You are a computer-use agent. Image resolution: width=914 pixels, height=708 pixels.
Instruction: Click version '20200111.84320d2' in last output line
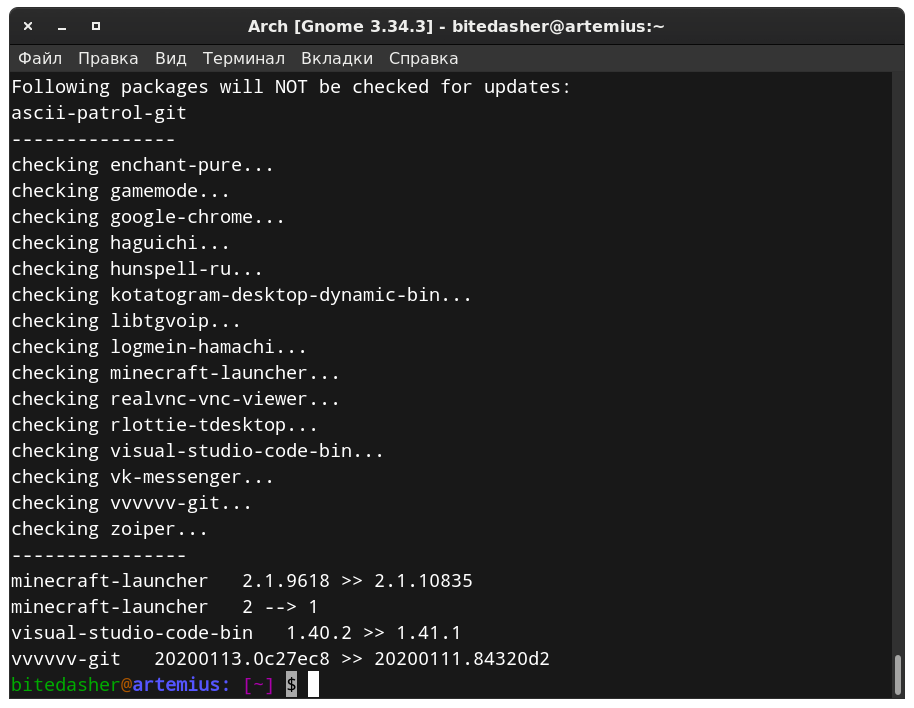(x=462, y=659)
